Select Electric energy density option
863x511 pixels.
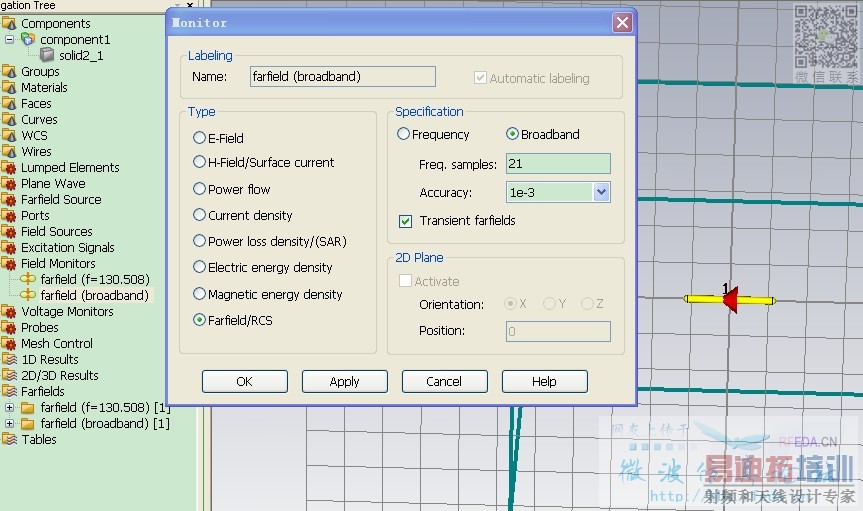coord(199,267)
